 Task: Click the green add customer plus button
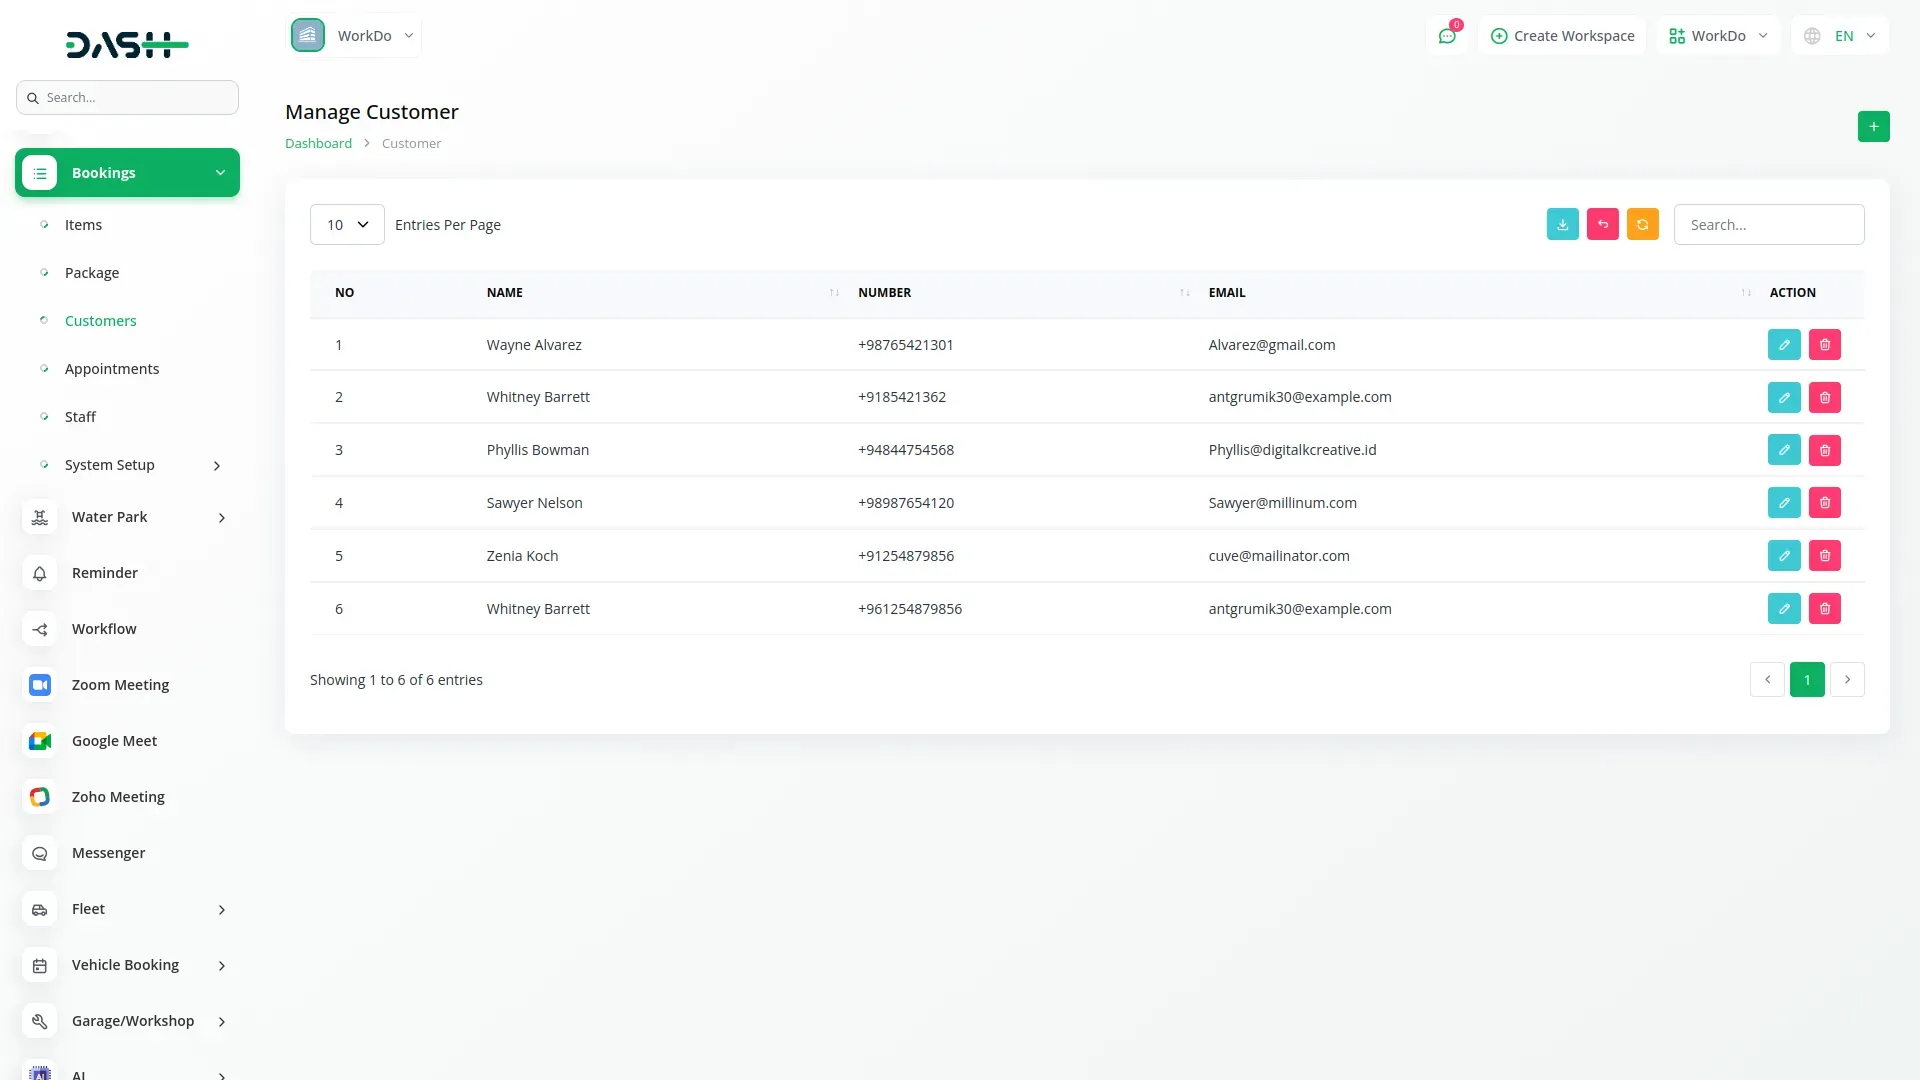click(x=1873, y=127)
